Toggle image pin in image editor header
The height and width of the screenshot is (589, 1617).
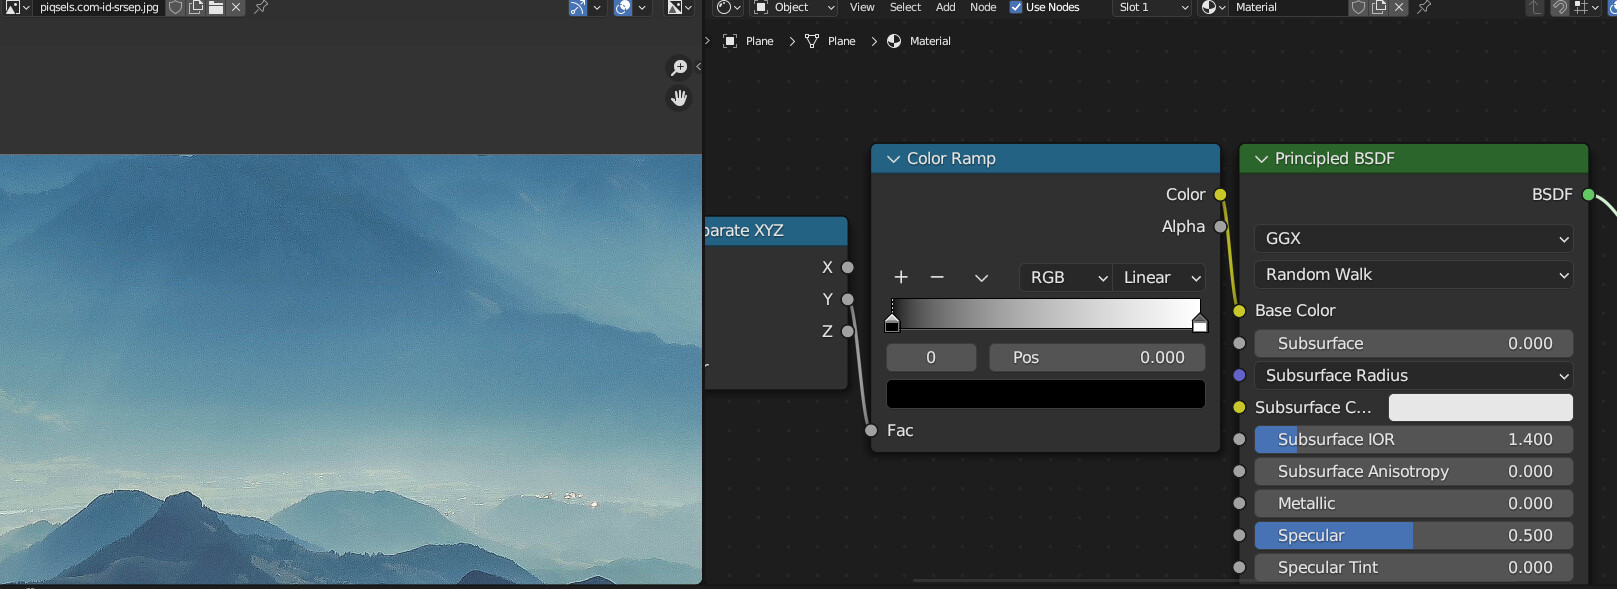(x=261, y=7)
